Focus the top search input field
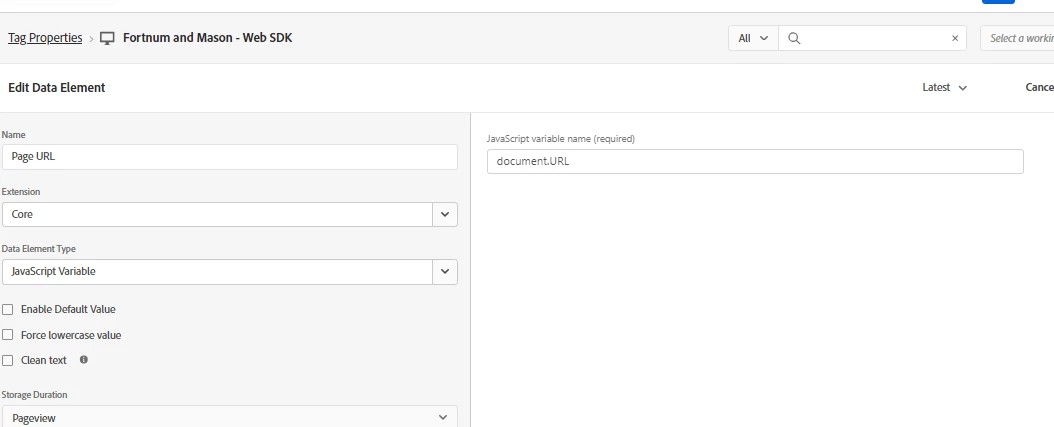1054x427 pixels. click(x=873, y=38)
